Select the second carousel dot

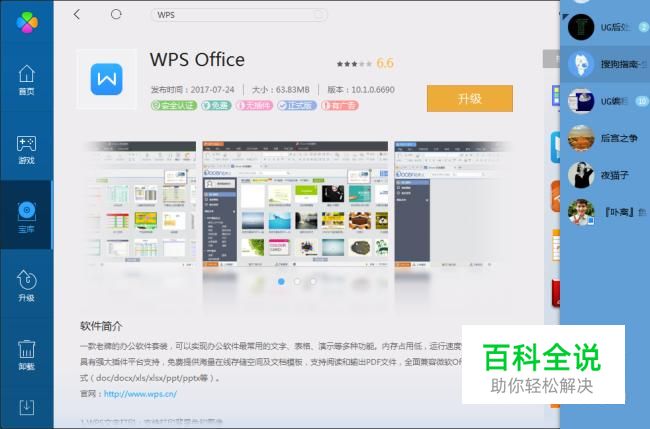click(x=297, y=281)
